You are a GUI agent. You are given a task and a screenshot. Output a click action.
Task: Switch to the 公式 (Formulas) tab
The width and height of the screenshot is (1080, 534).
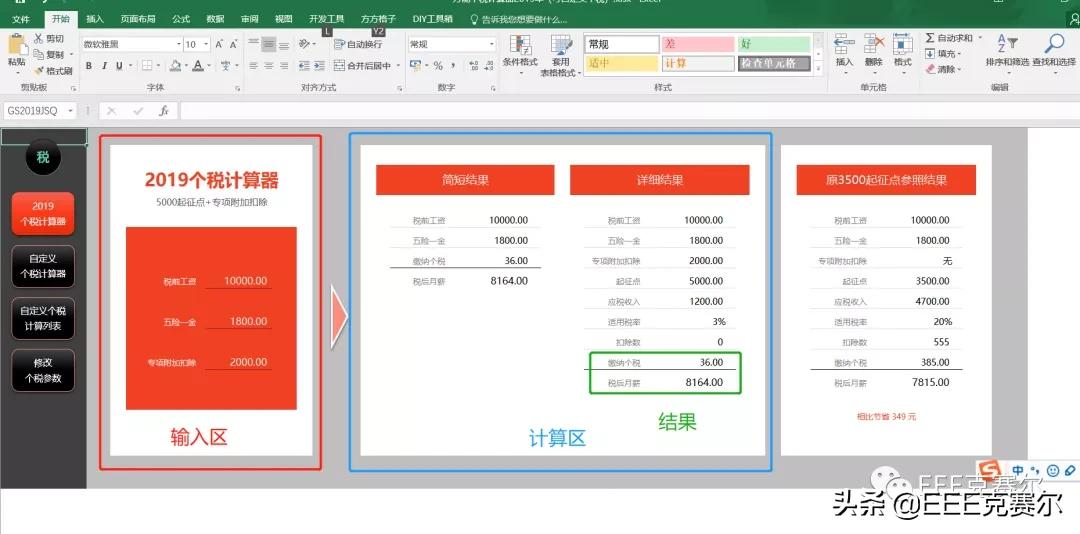pos(181,19)
